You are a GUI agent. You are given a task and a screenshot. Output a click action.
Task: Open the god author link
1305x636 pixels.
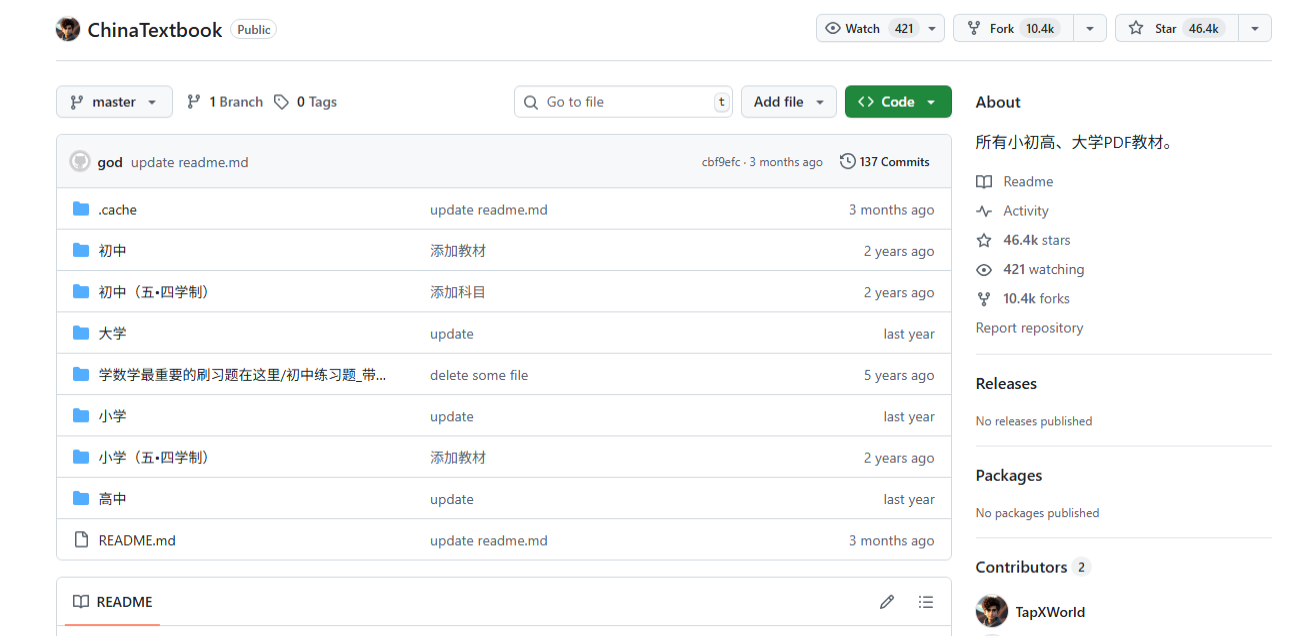click(x=110, y=162)
